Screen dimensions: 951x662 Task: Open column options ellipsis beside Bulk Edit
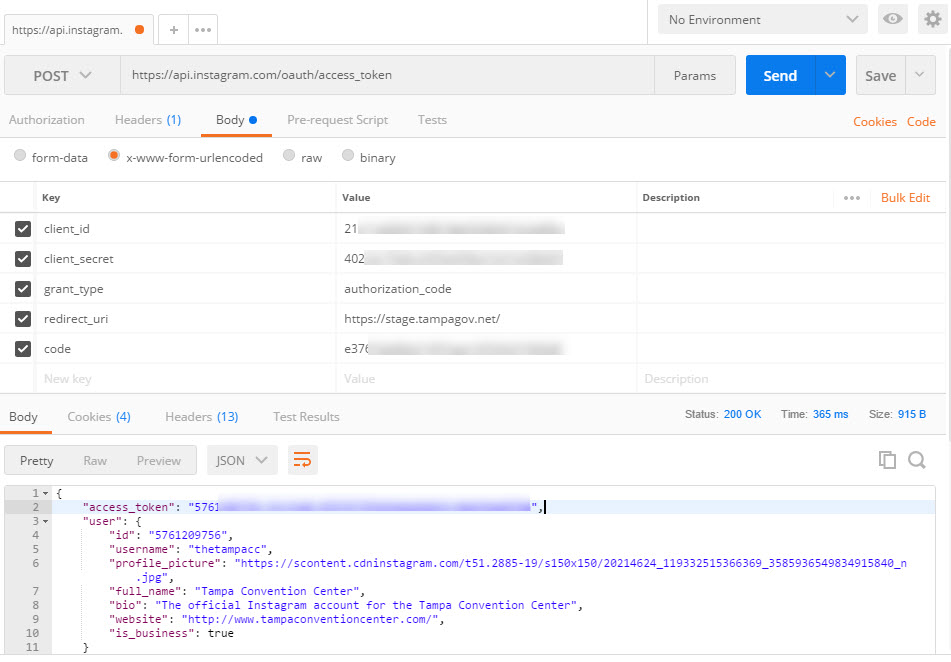click(x=852, y=198)
